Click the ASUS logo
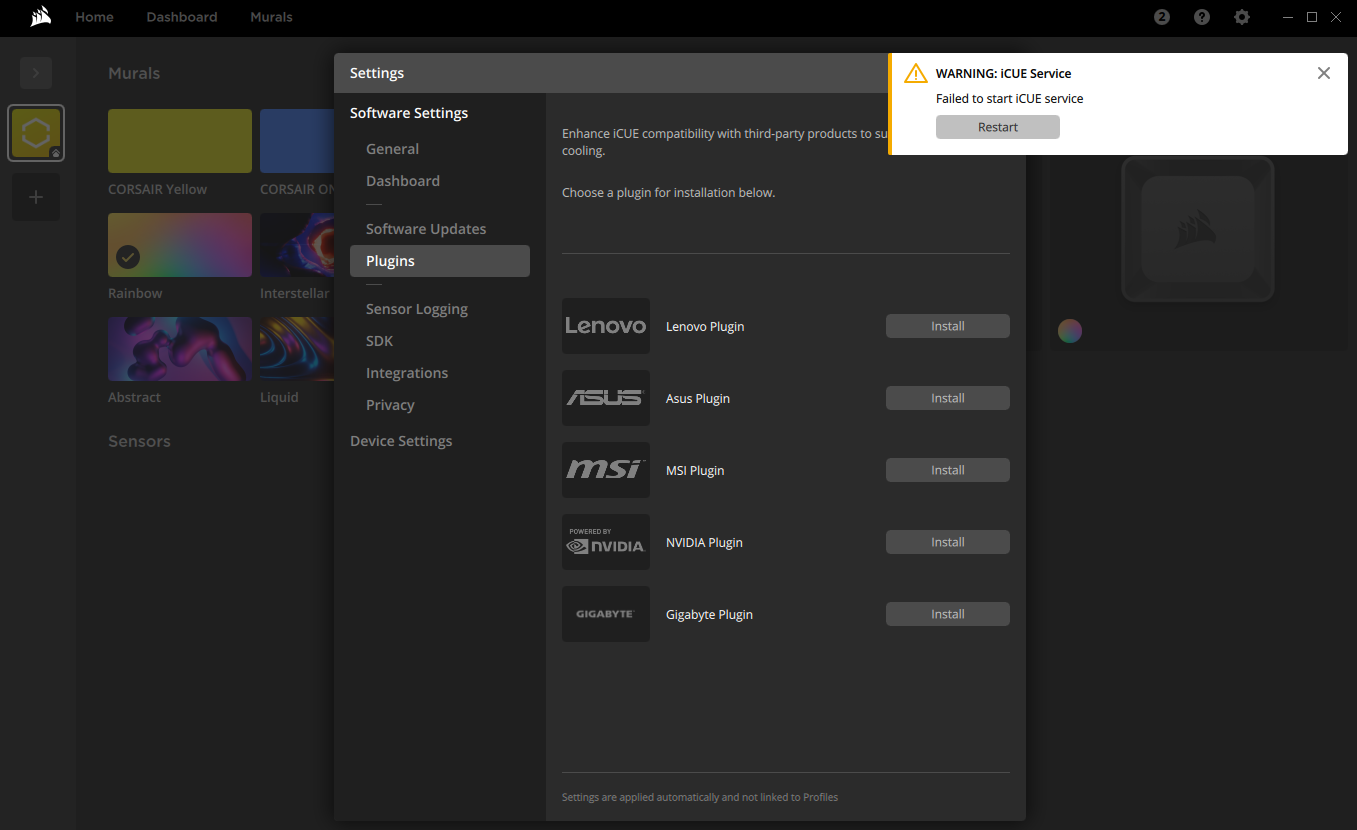Viewport: 1357px width, 830px height. [x=606, y=398]
